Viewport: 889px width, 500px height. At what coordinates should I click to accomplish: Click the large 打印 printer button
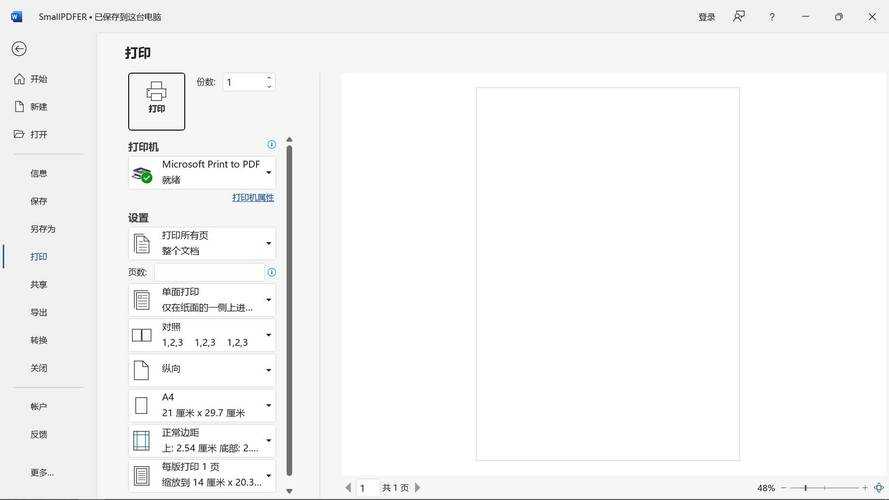156,101
